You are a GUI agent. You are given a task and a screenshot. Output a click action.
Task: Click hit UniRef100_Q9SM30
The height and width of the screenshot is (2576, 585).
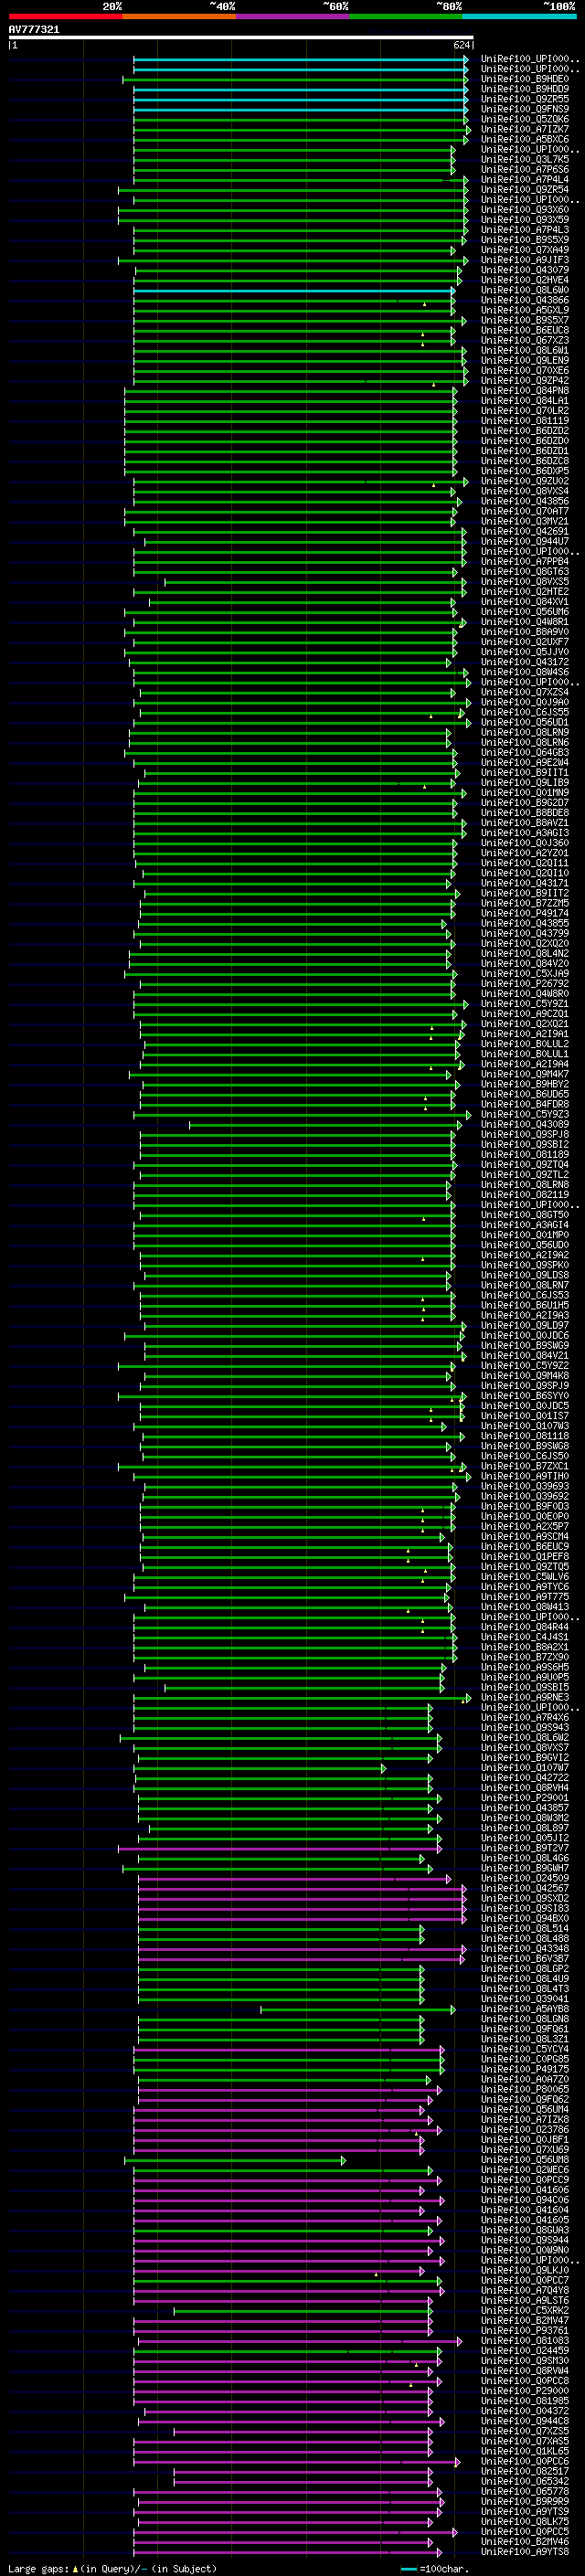[524, 2361]
